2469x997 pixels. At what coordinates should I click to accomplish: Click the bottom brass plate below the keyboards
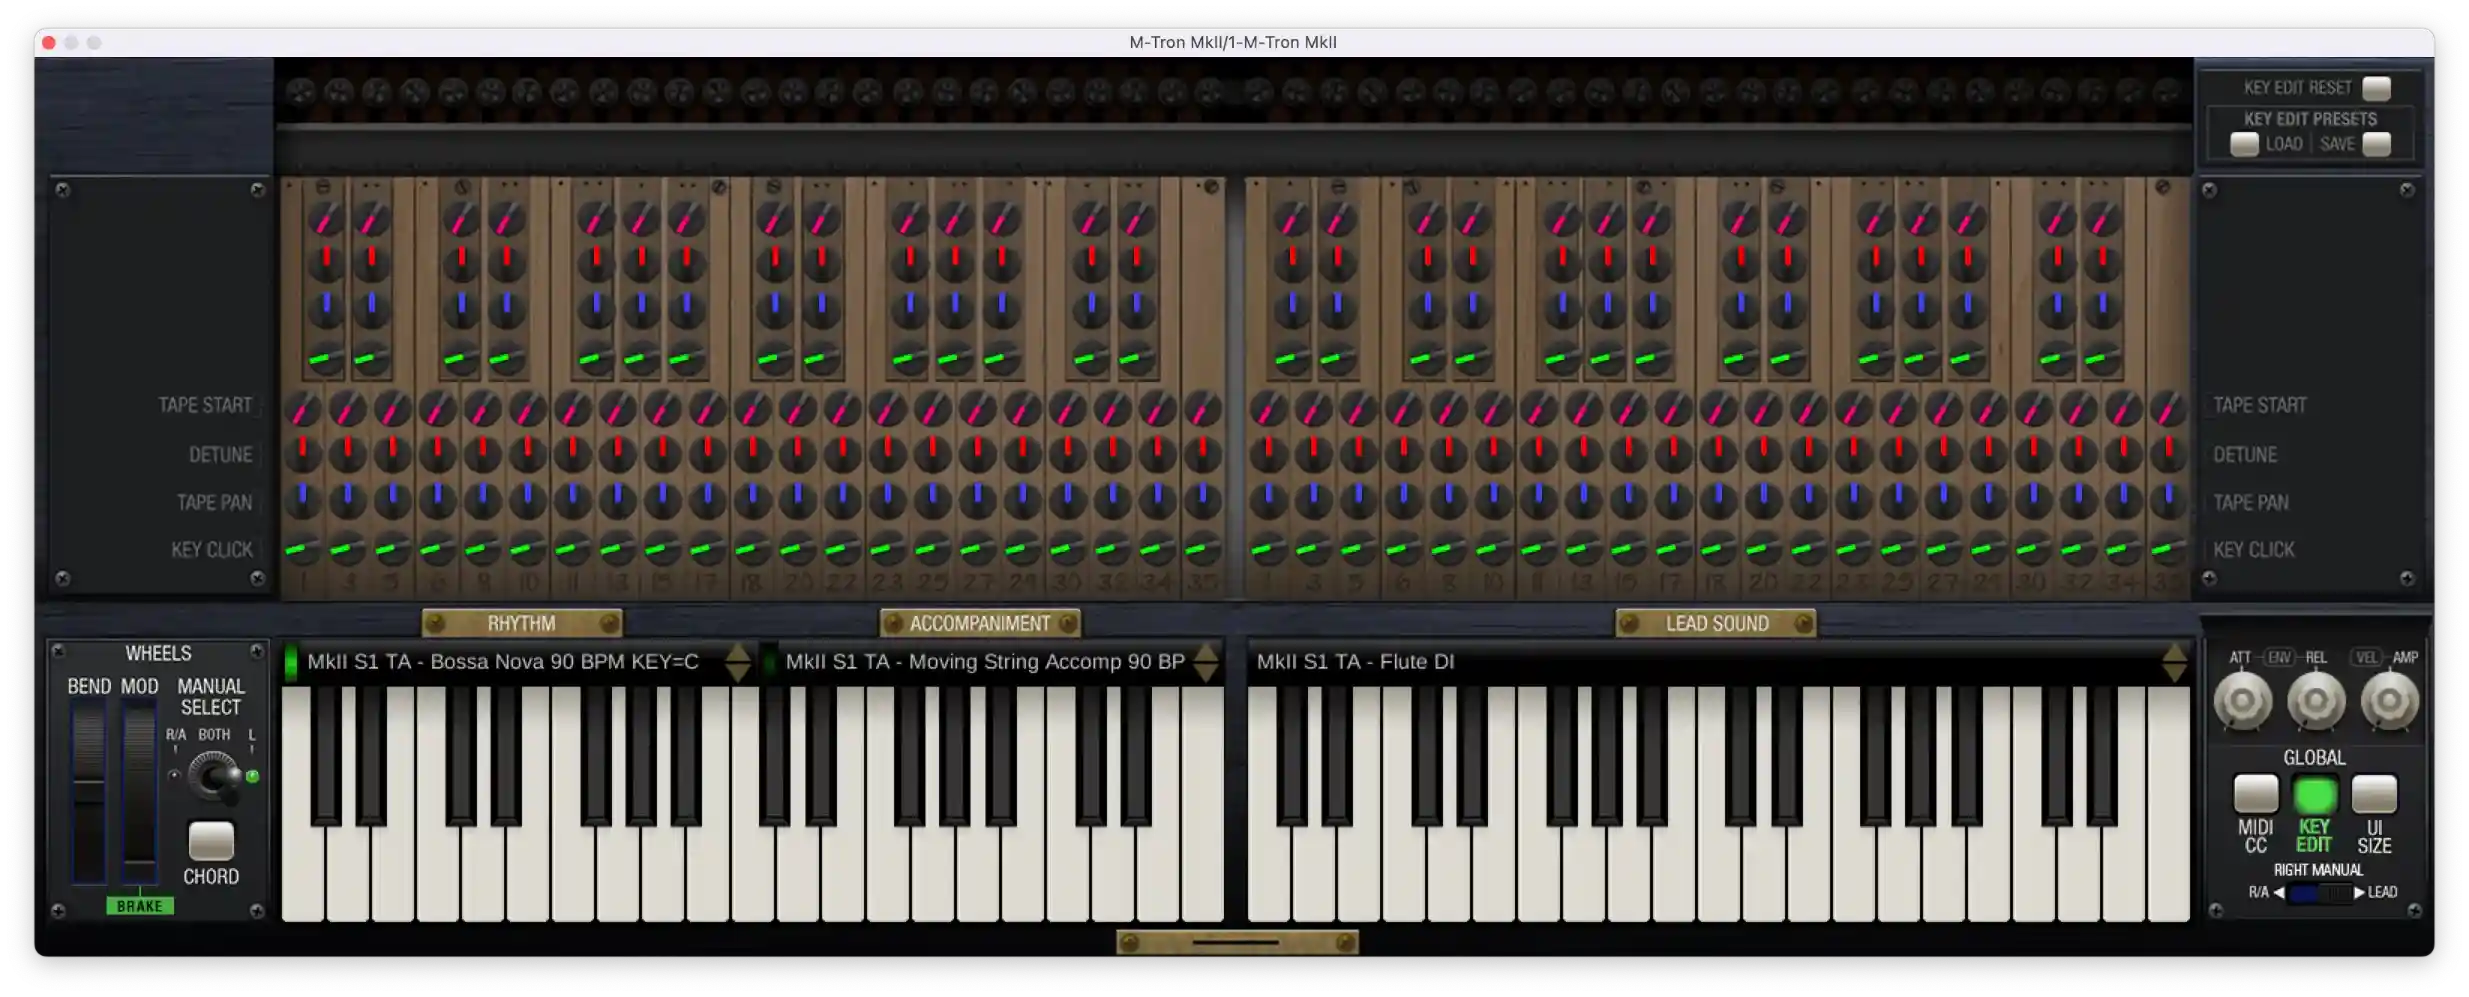pyautogui.click(x=1237, y=942)
